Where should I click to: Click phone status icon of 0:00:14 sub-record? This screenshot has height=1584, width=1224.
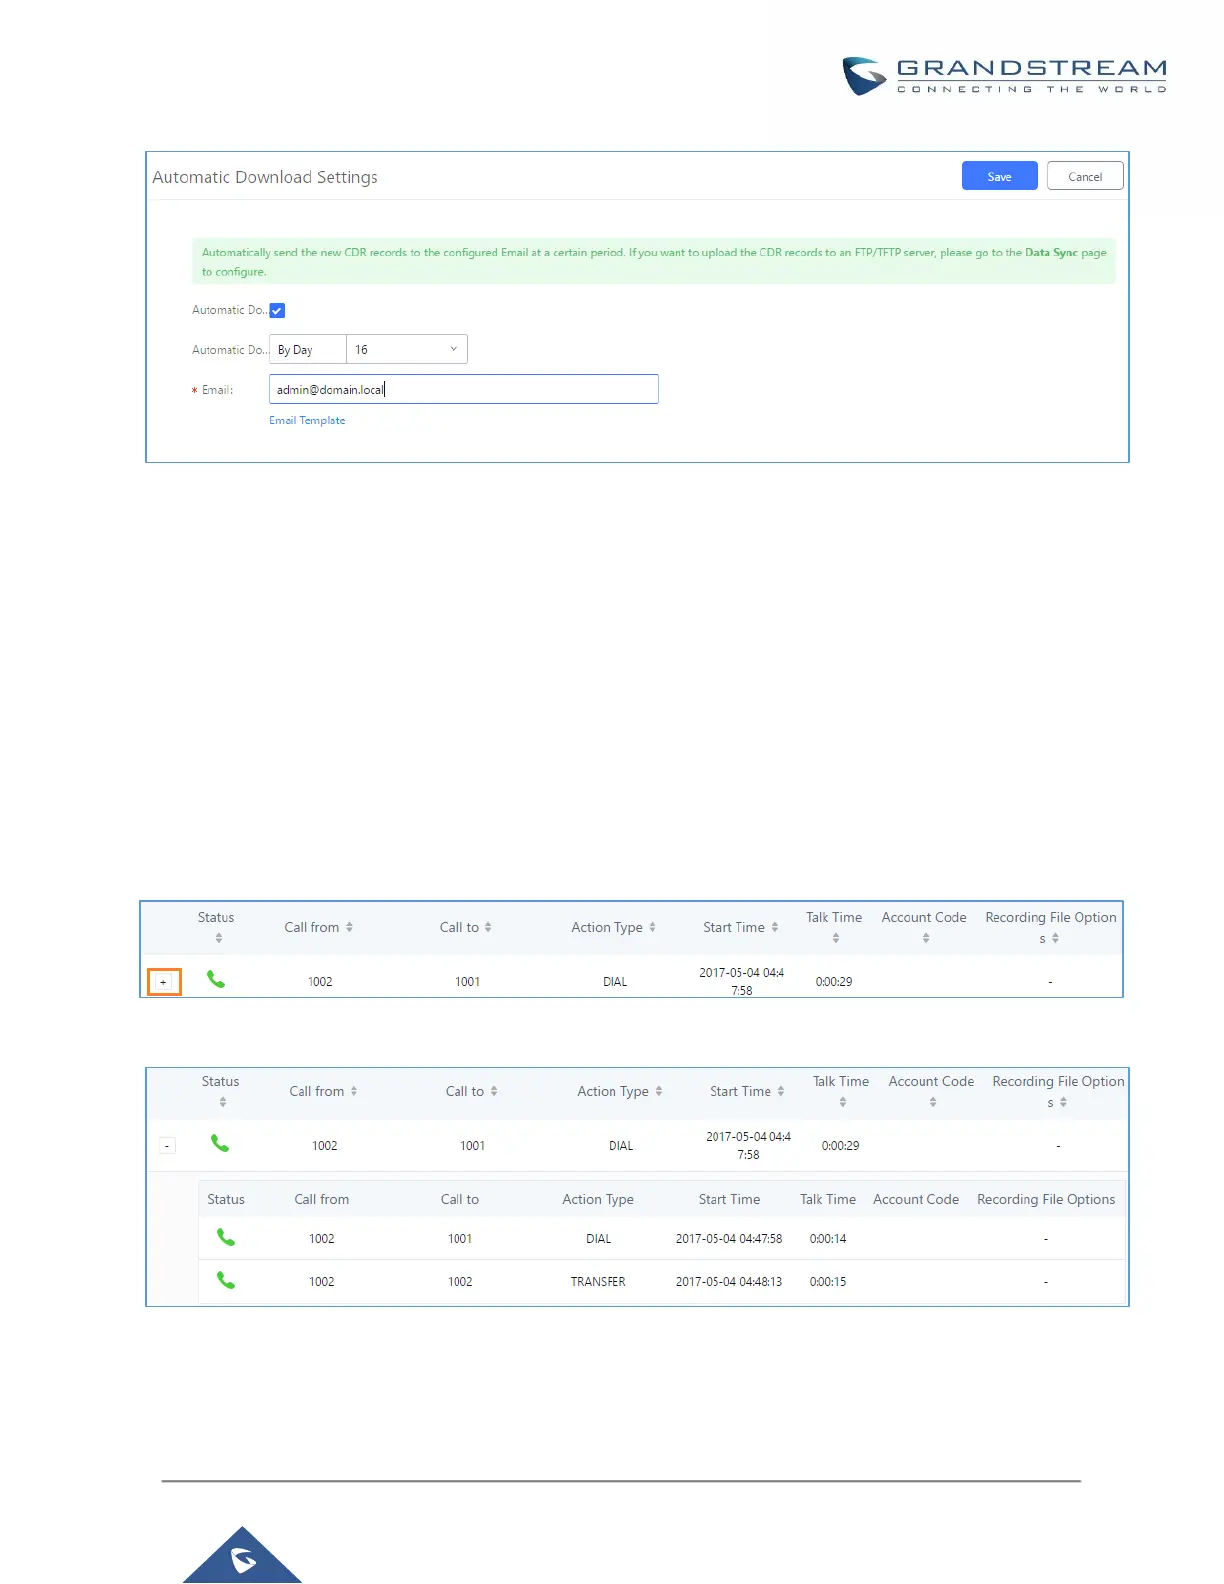[x=226, y=1238]
